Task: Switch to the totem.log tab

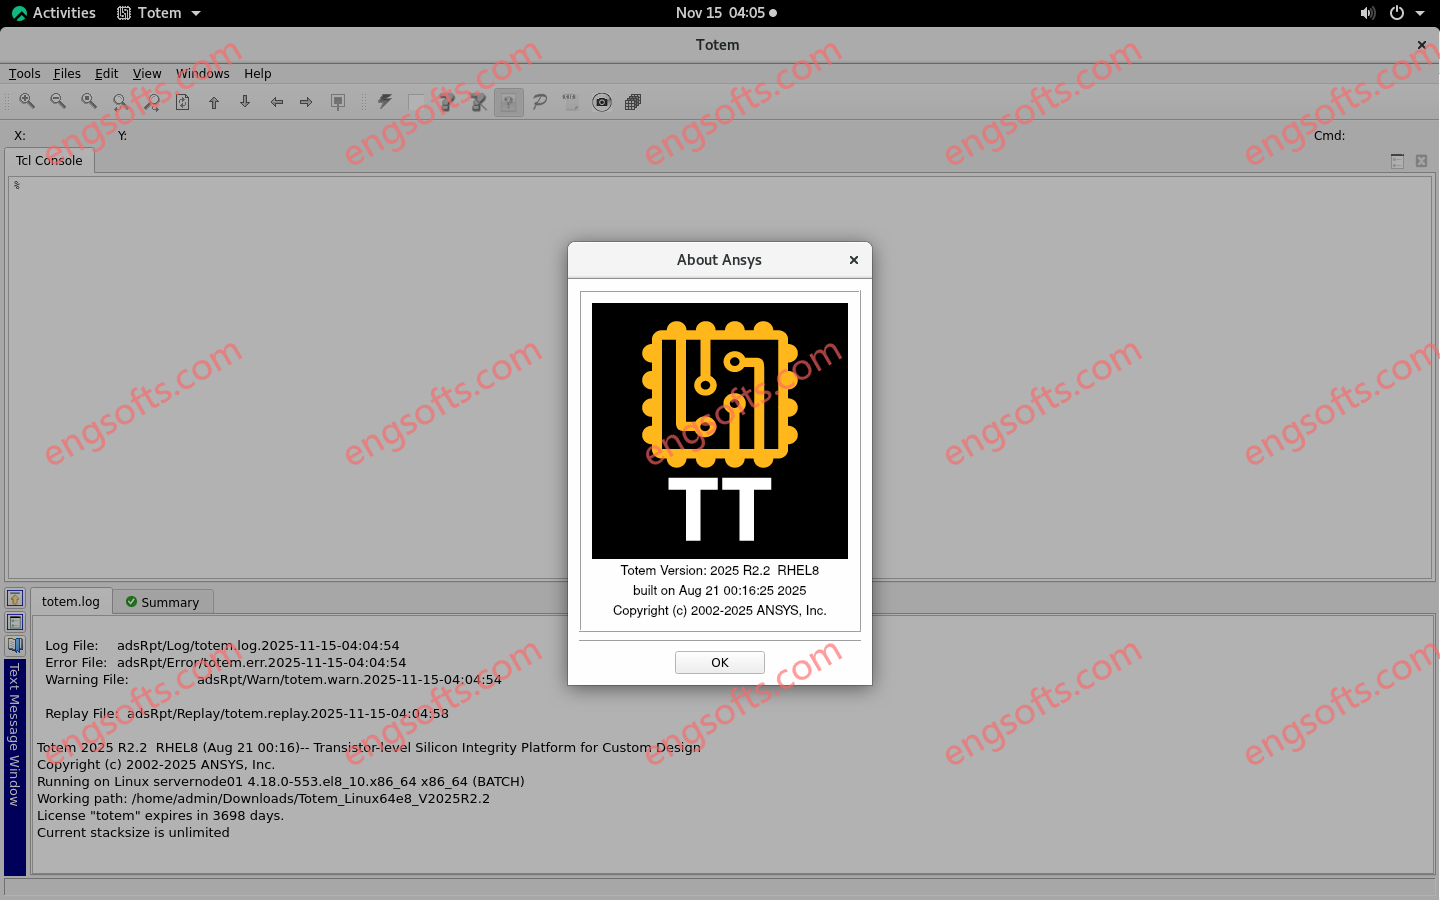Action: (x=70, y=601)
